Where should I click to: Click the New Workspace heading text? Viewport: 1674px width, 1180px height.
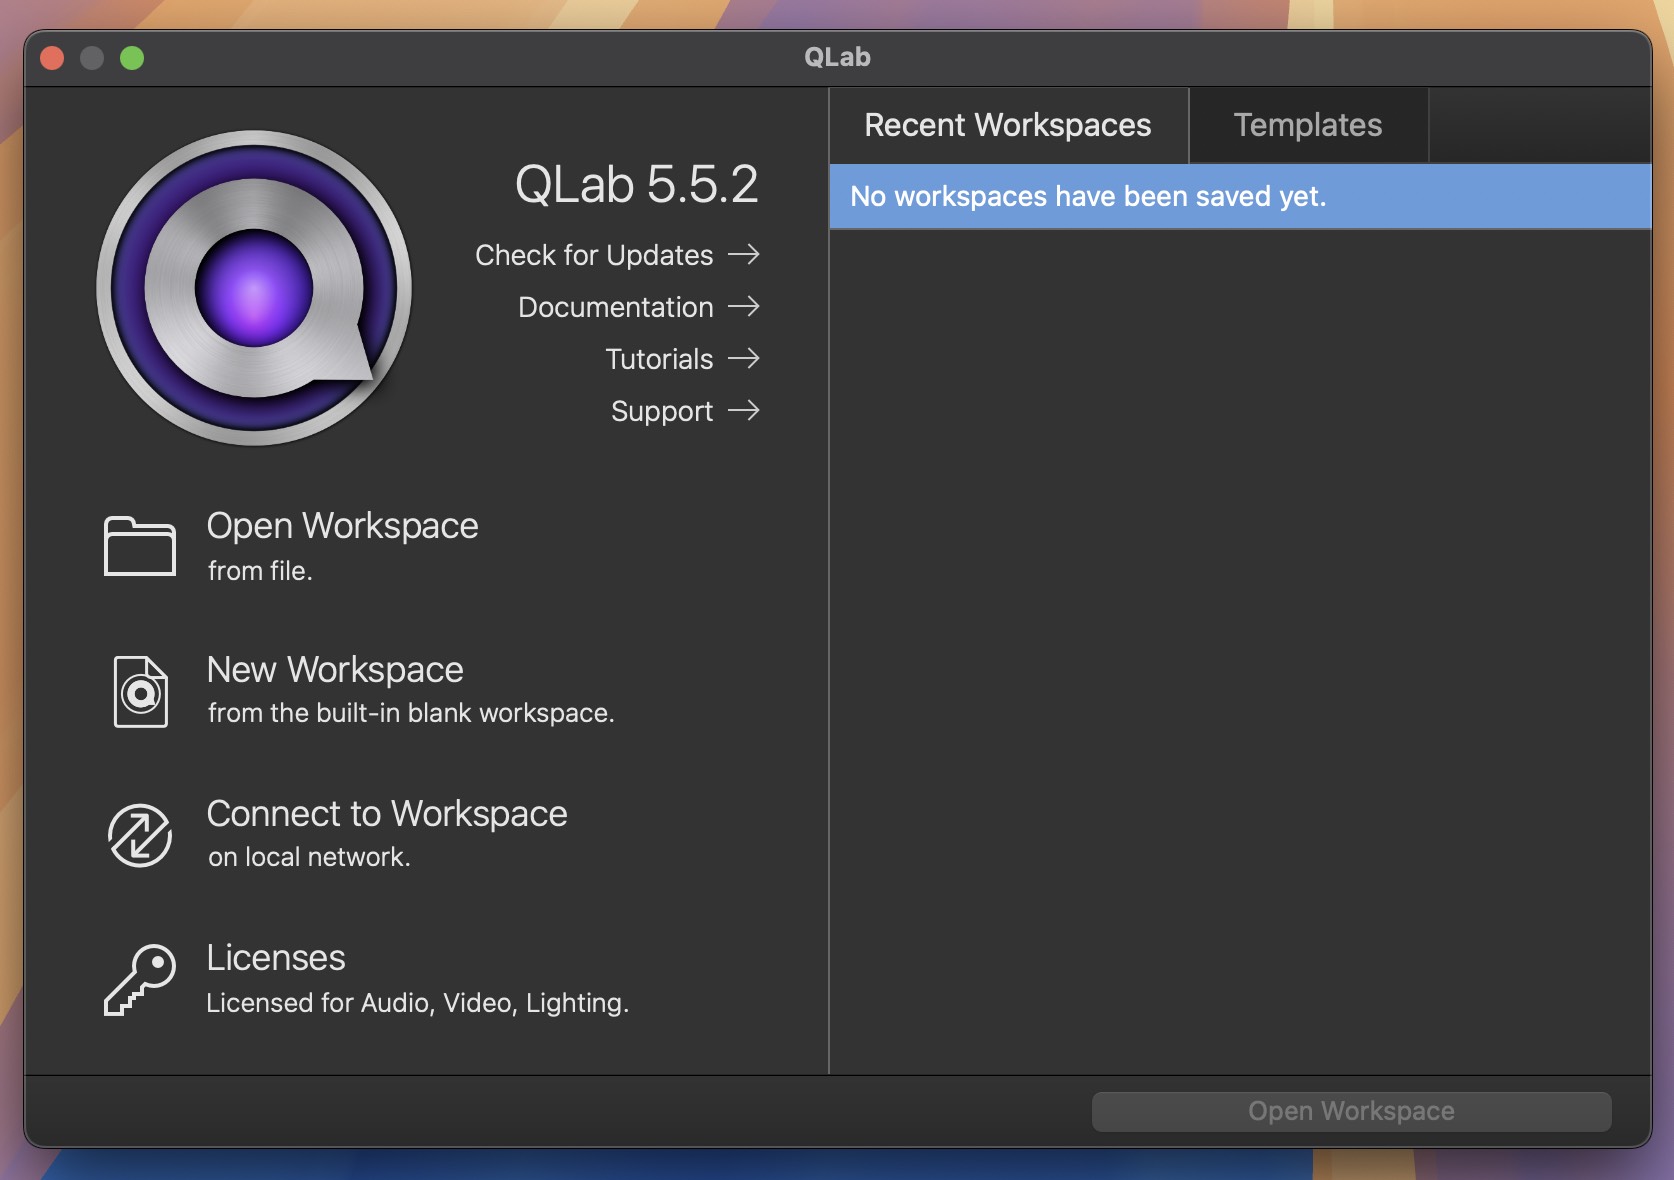click(x=335, y=670)
